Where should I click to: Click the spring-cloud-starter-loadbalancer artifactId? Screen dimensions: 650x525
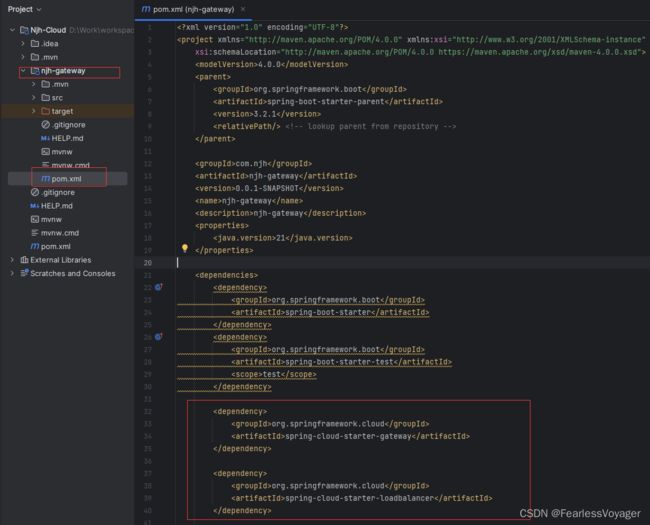[x=361, y=498]
